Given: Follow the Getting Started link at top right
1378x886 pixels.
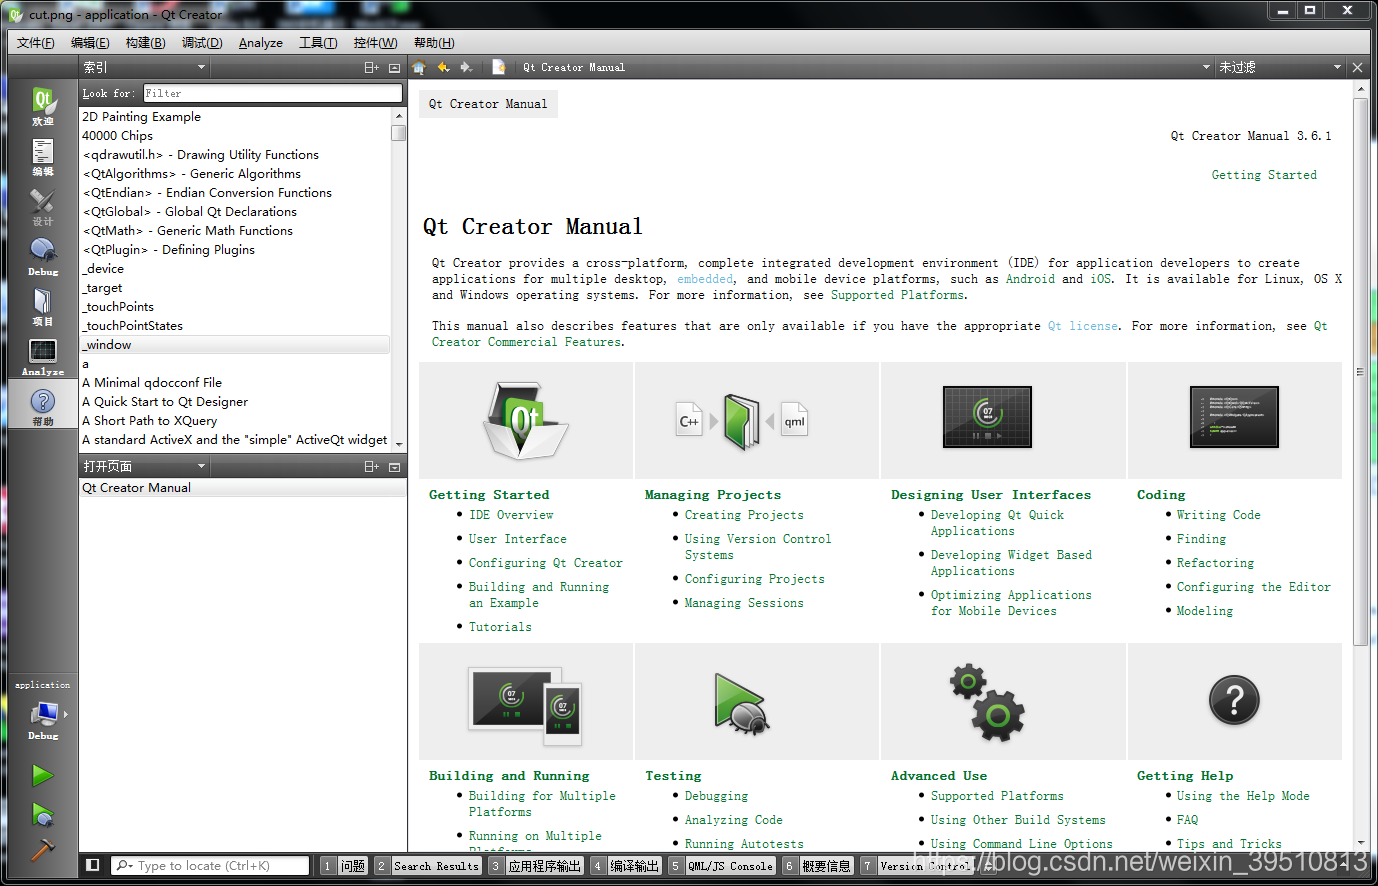Looking at the screenshot, I should coord(1264,175).
